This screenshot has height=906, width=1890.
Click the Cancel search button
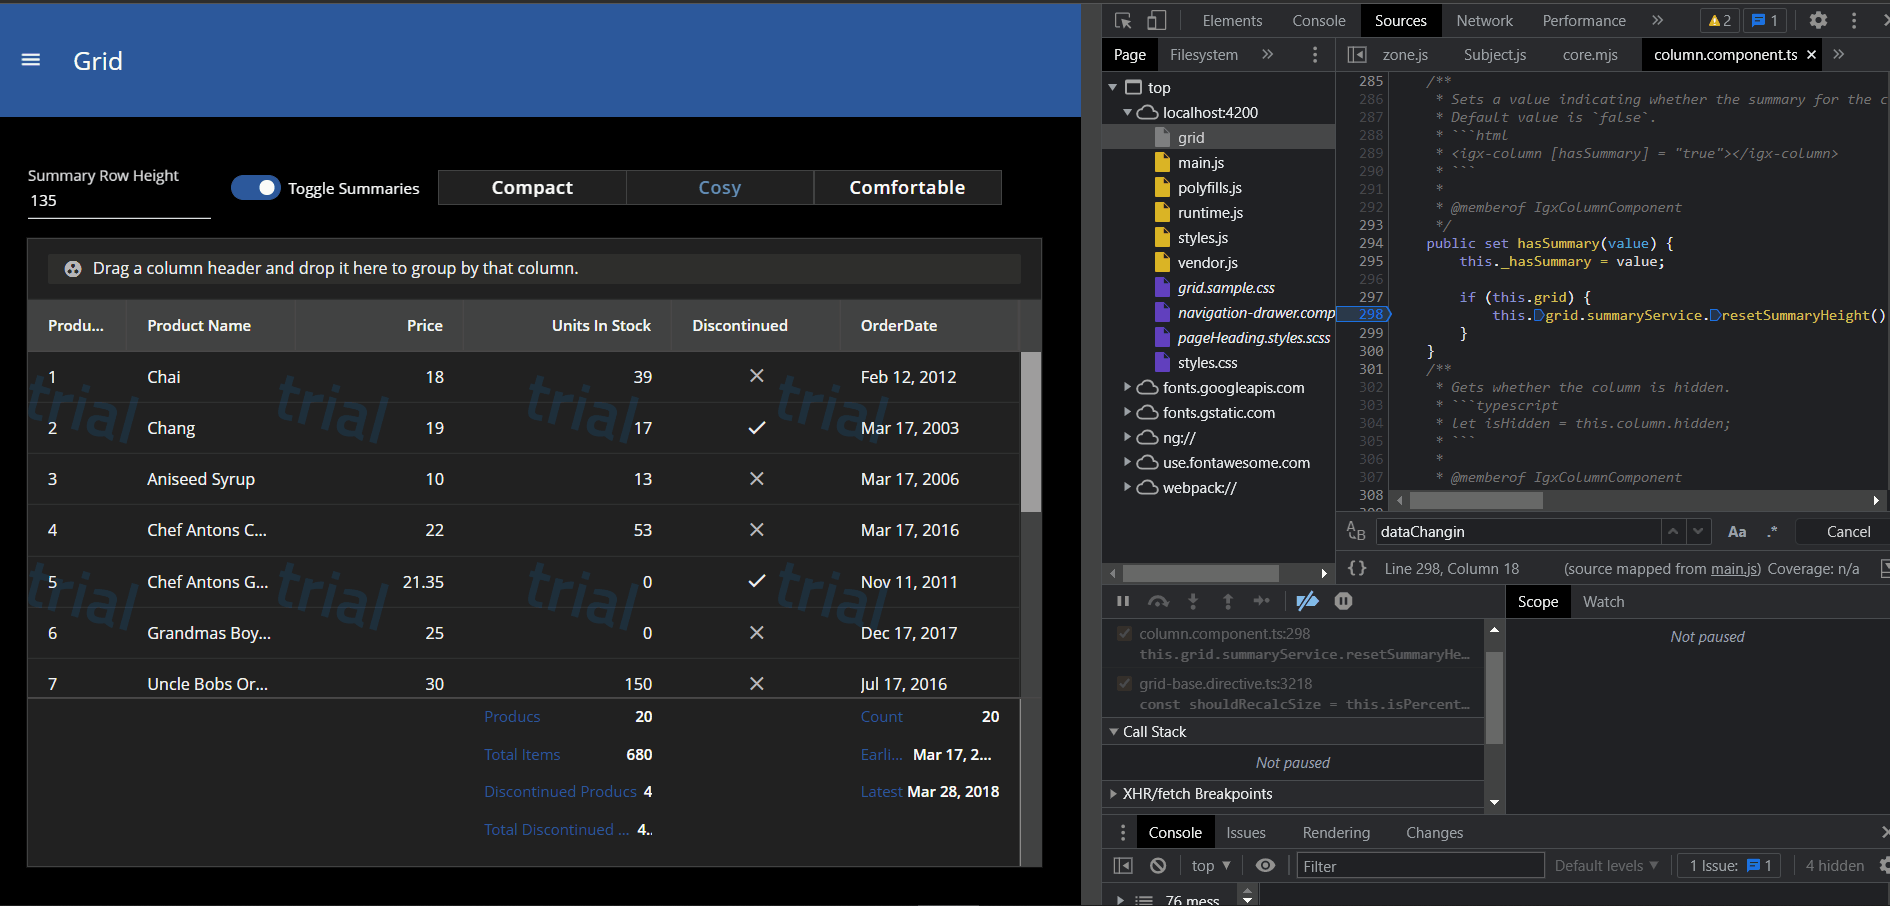(x=1845, y=531)
